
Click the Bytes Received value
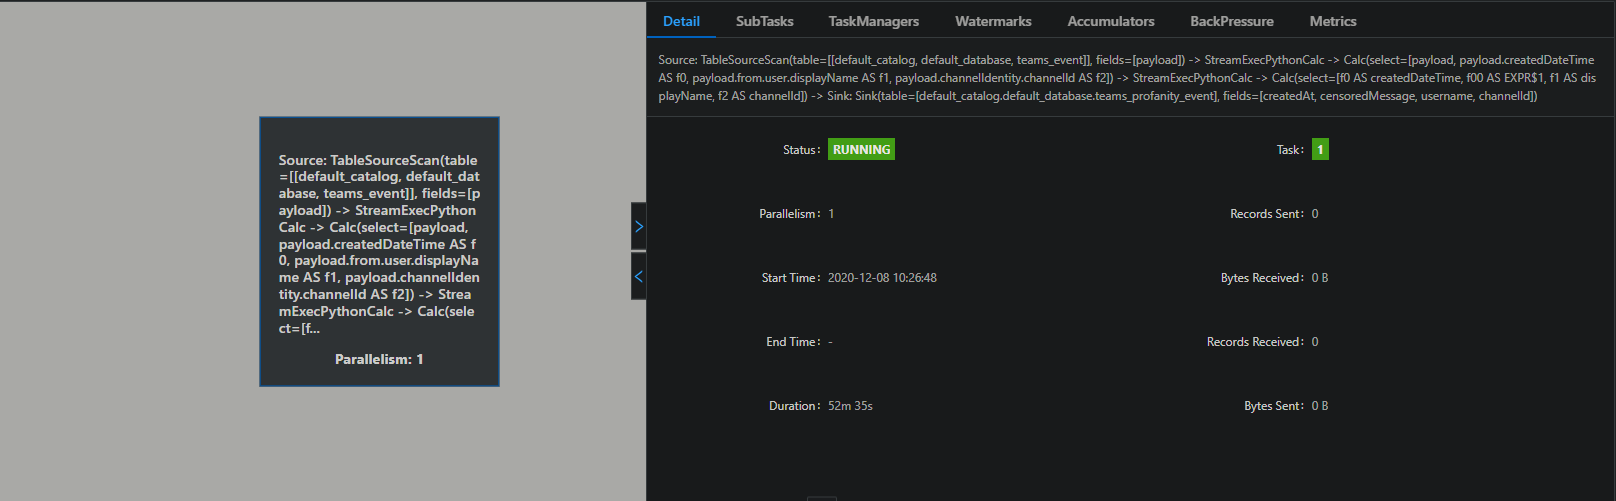(1320, 278)
